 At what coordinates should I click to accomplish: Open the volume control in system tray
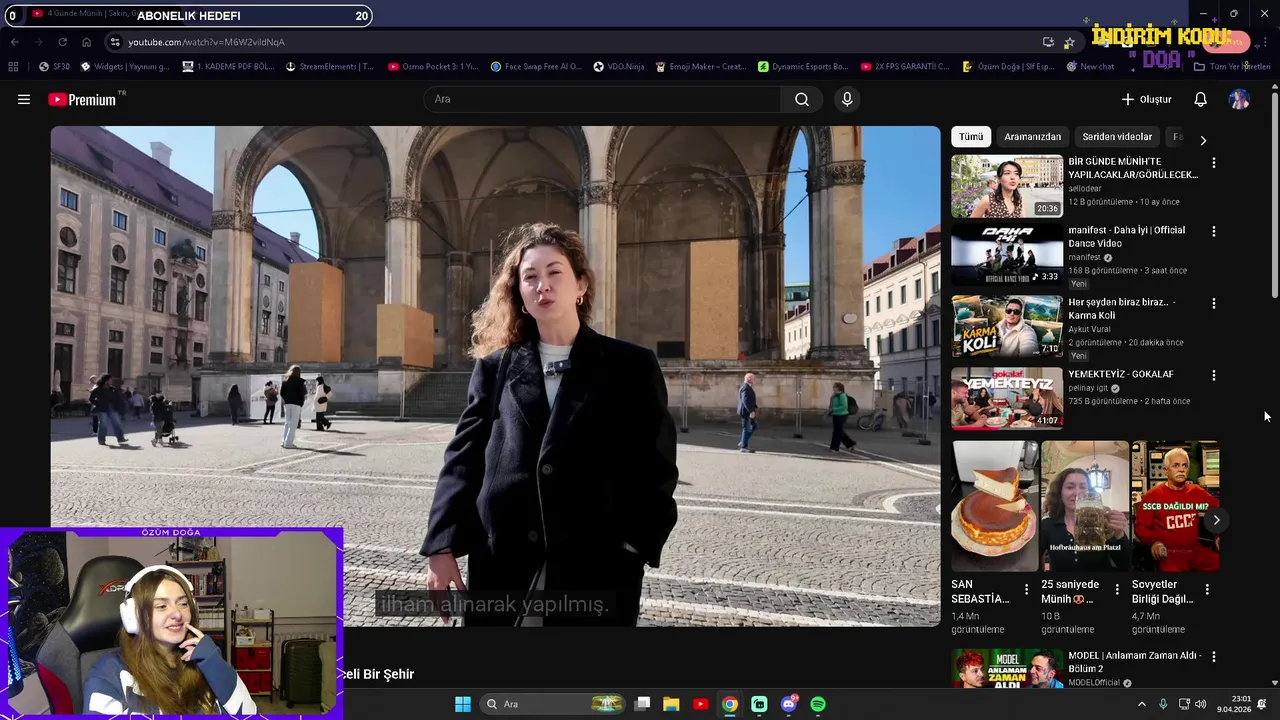[x=1200, y=704]
